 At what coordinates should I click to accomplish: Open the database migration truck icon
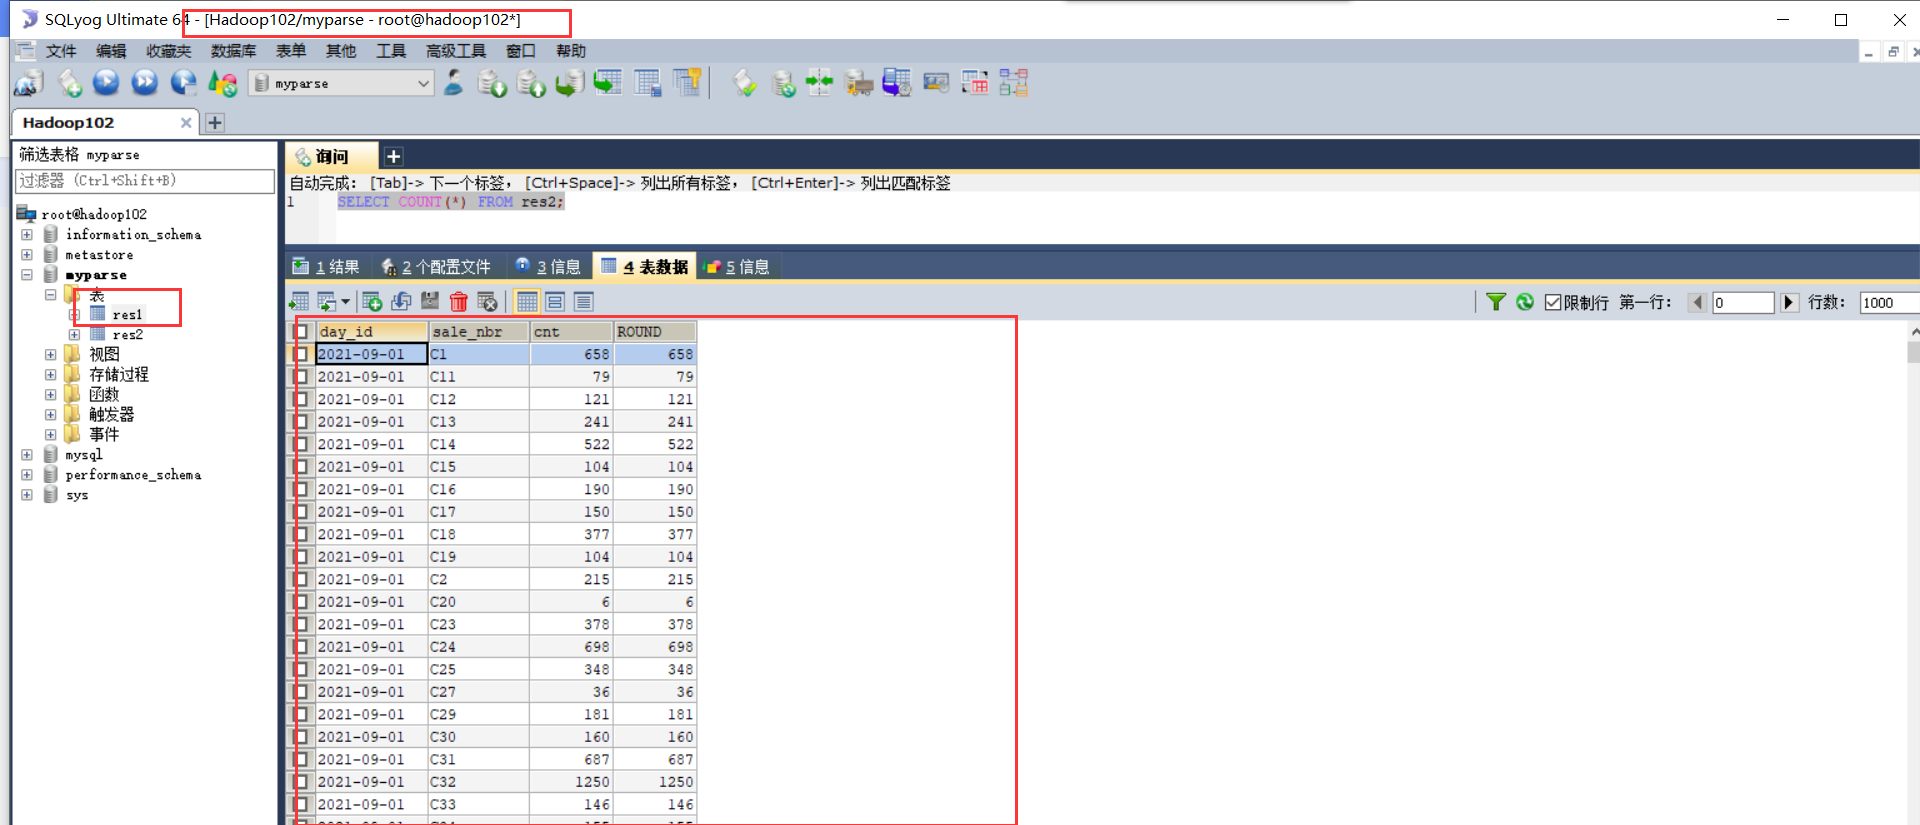(x=858, y=83)
